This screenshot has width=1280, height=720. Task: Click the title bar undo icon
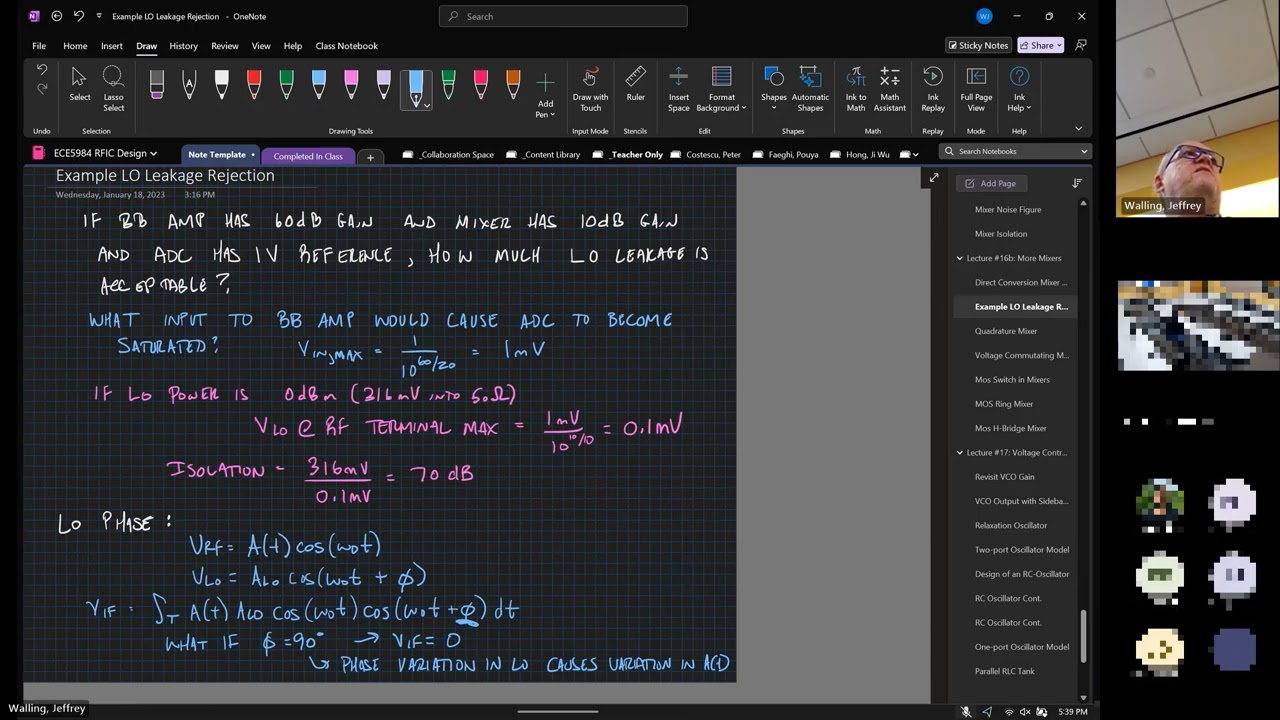(78, 16)
